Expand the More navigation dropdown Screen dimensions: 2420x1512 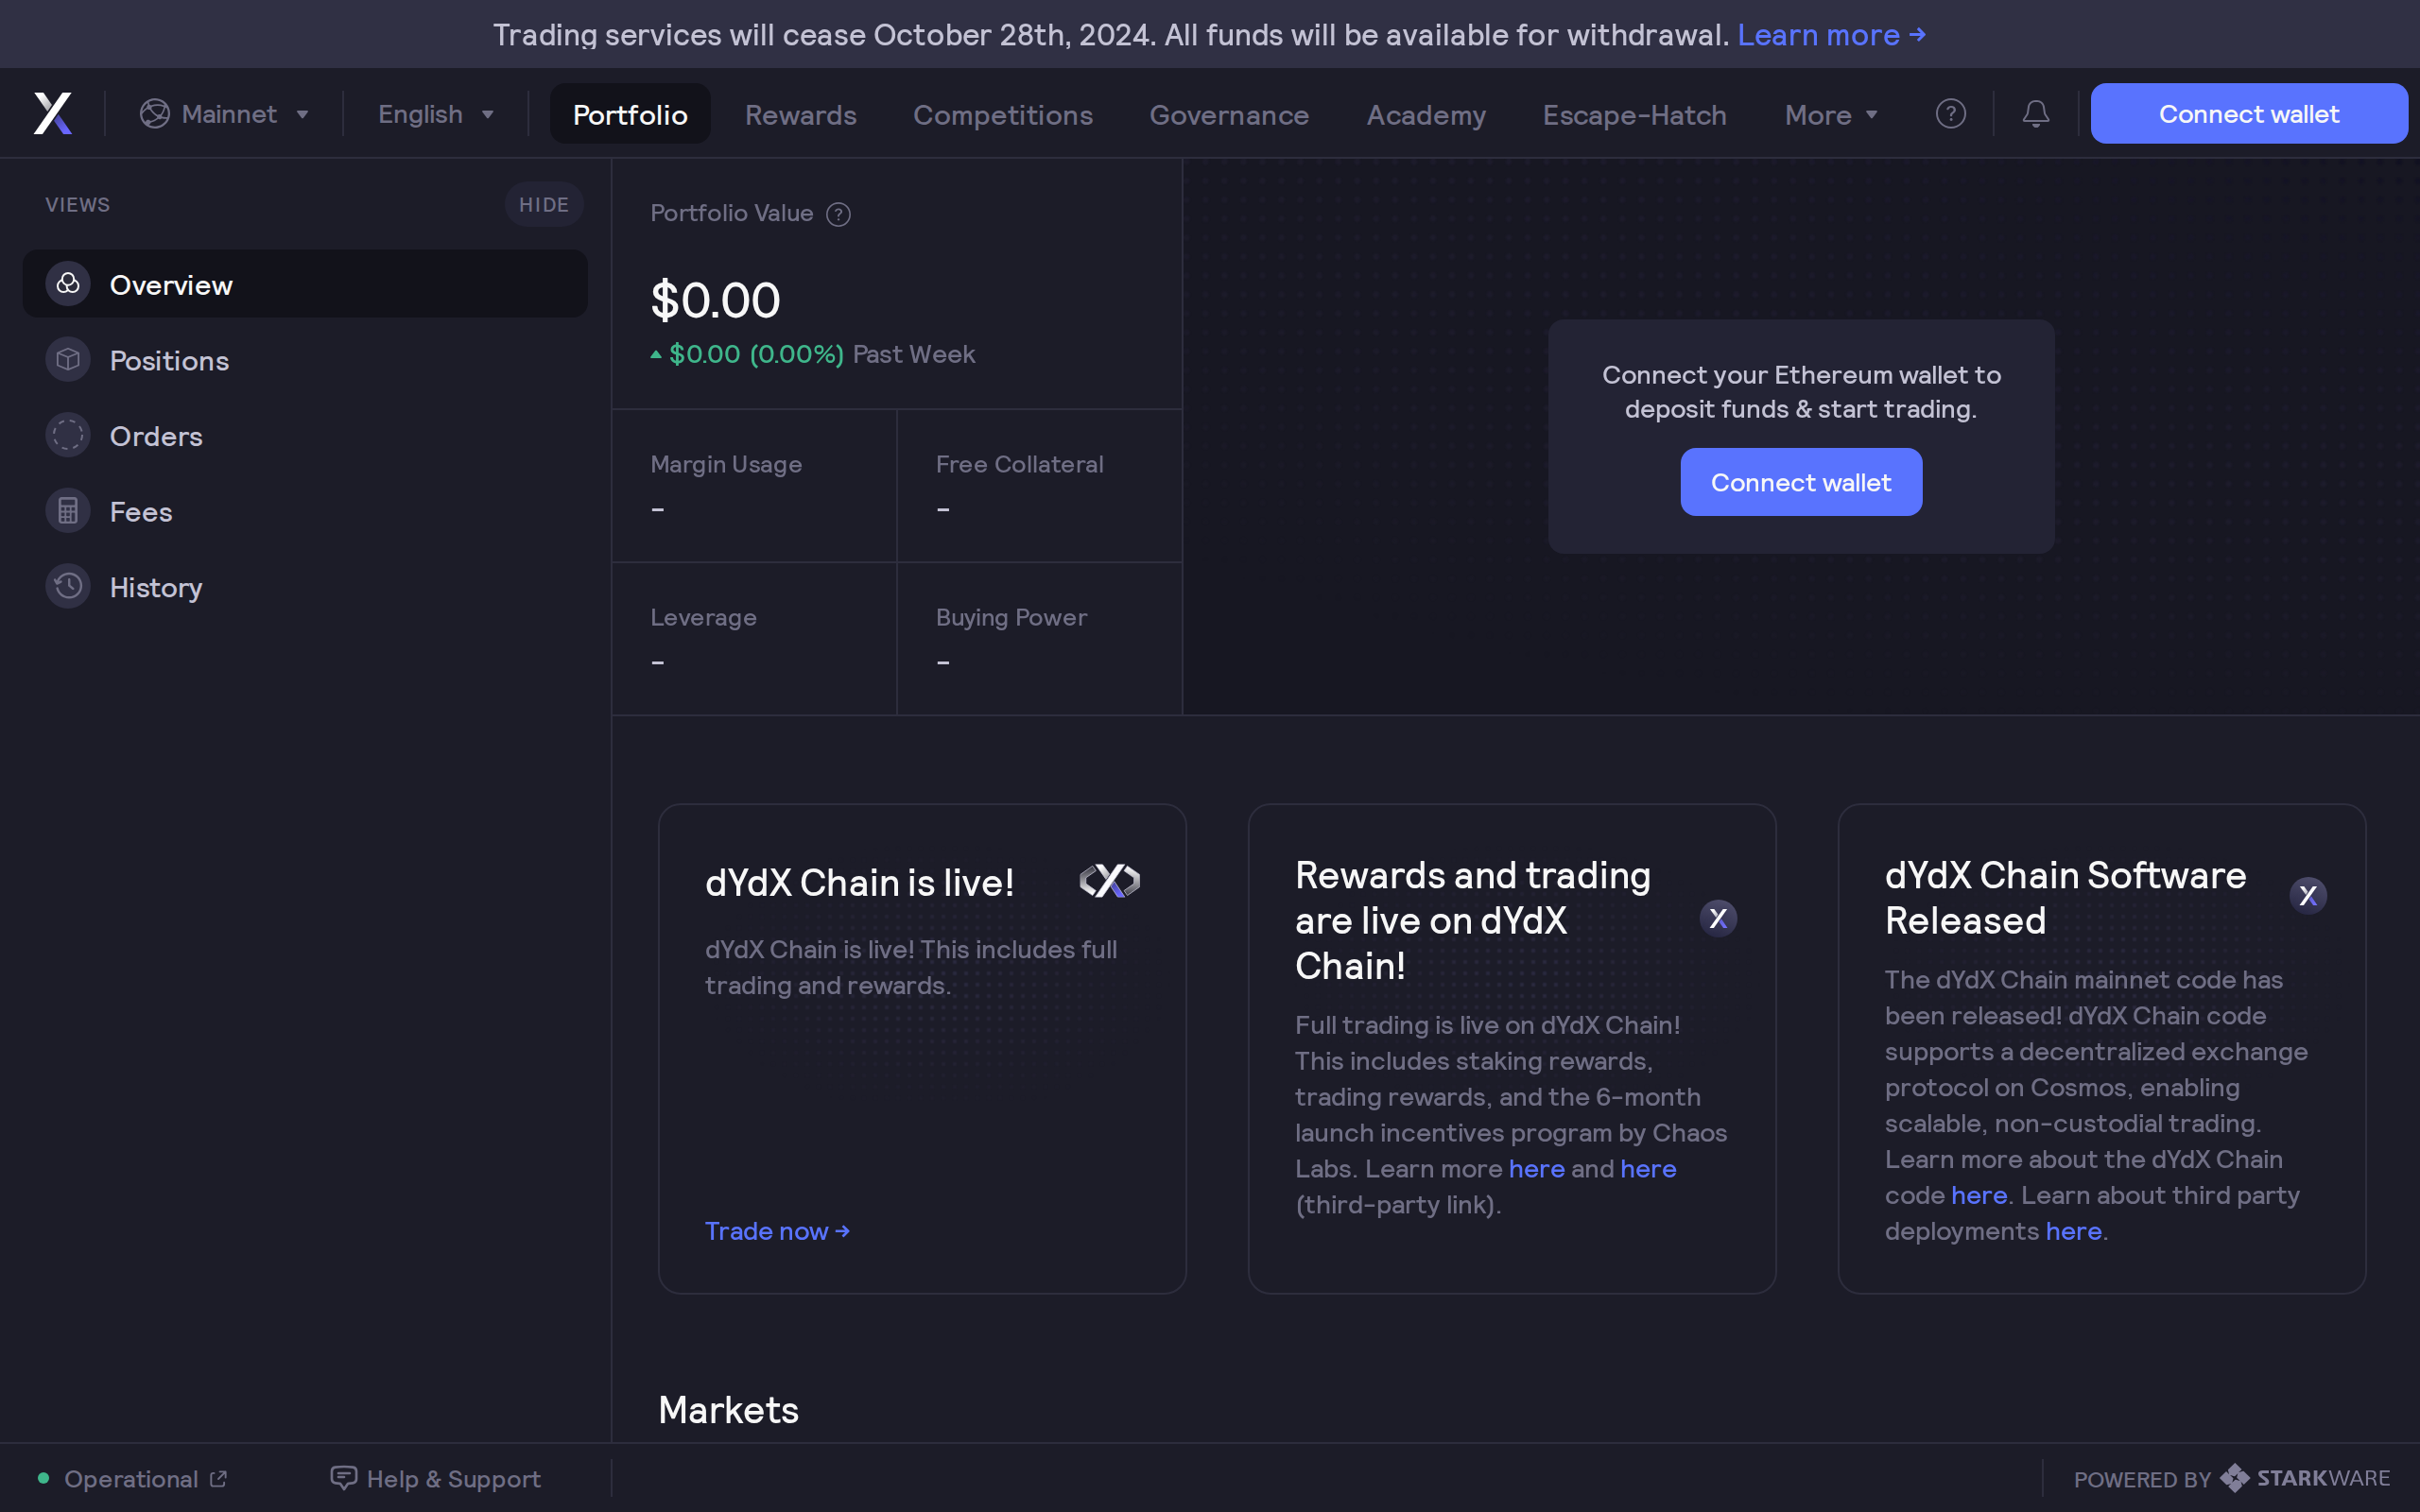pos(1831,115)
